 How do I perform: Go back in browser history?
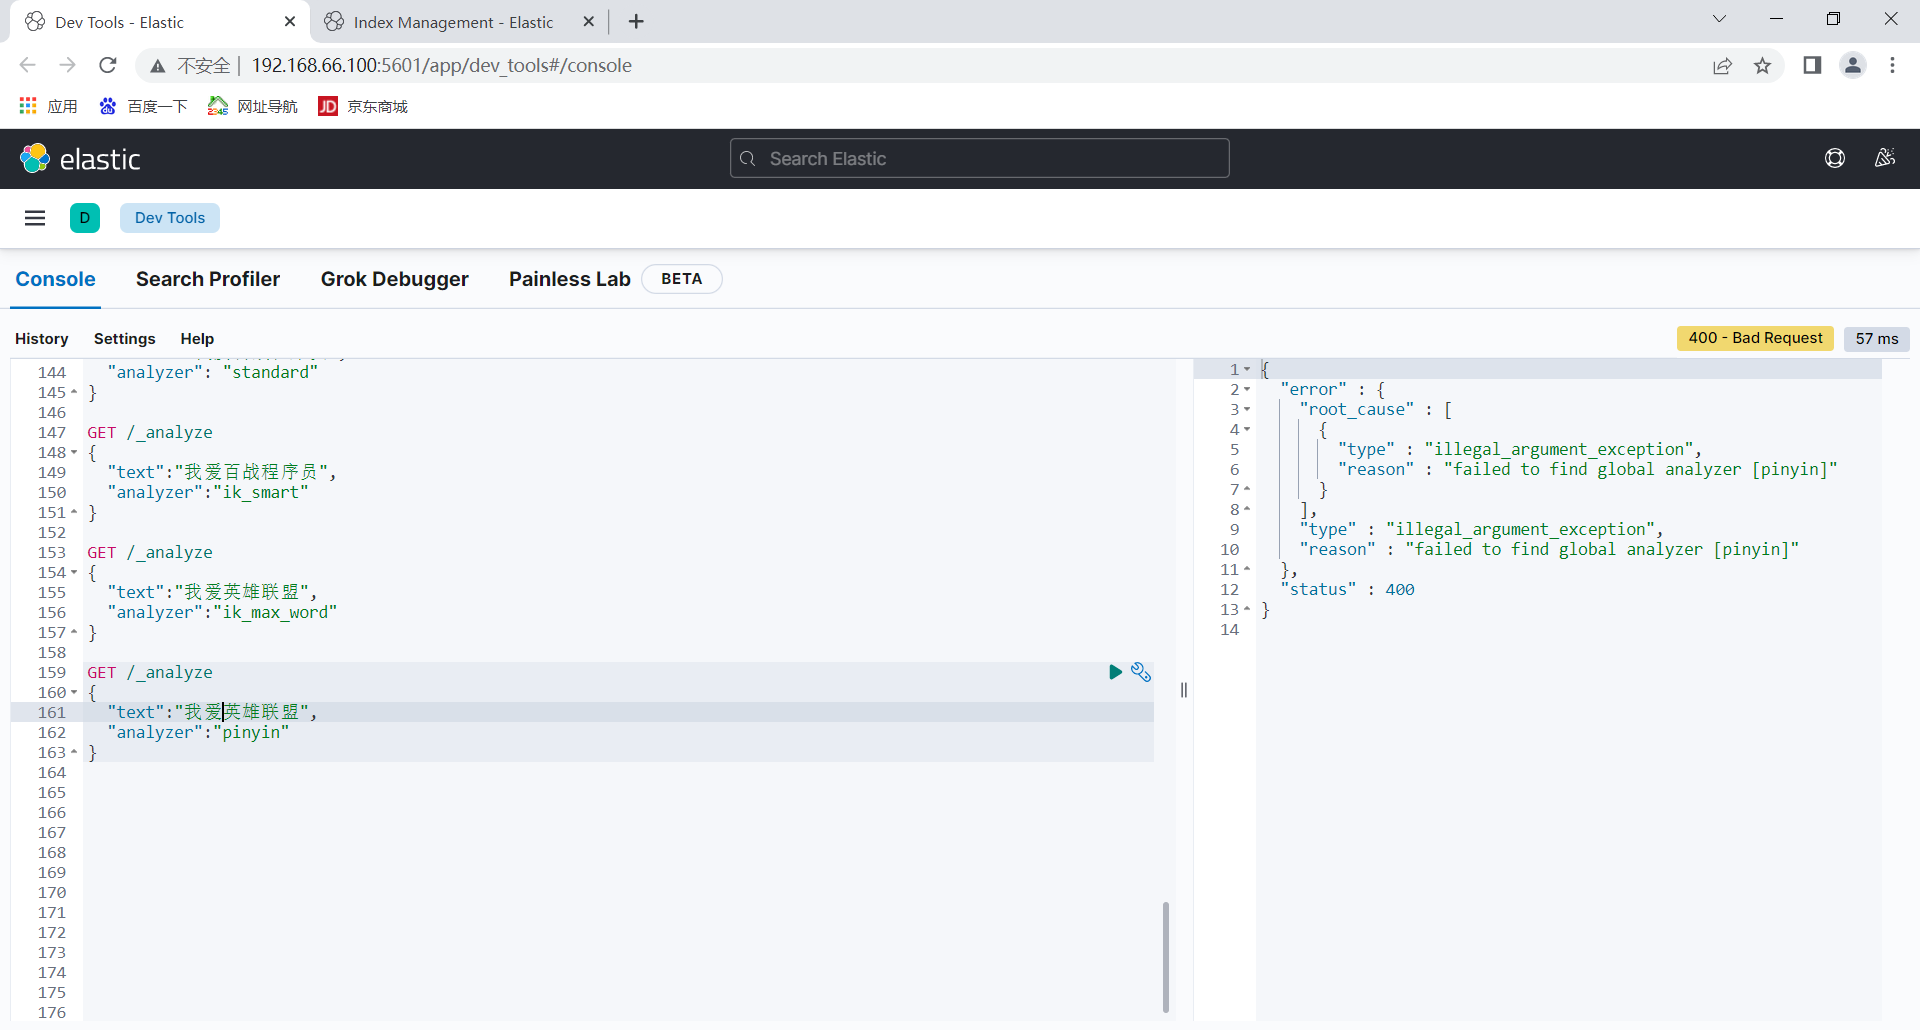pos(28,65)
